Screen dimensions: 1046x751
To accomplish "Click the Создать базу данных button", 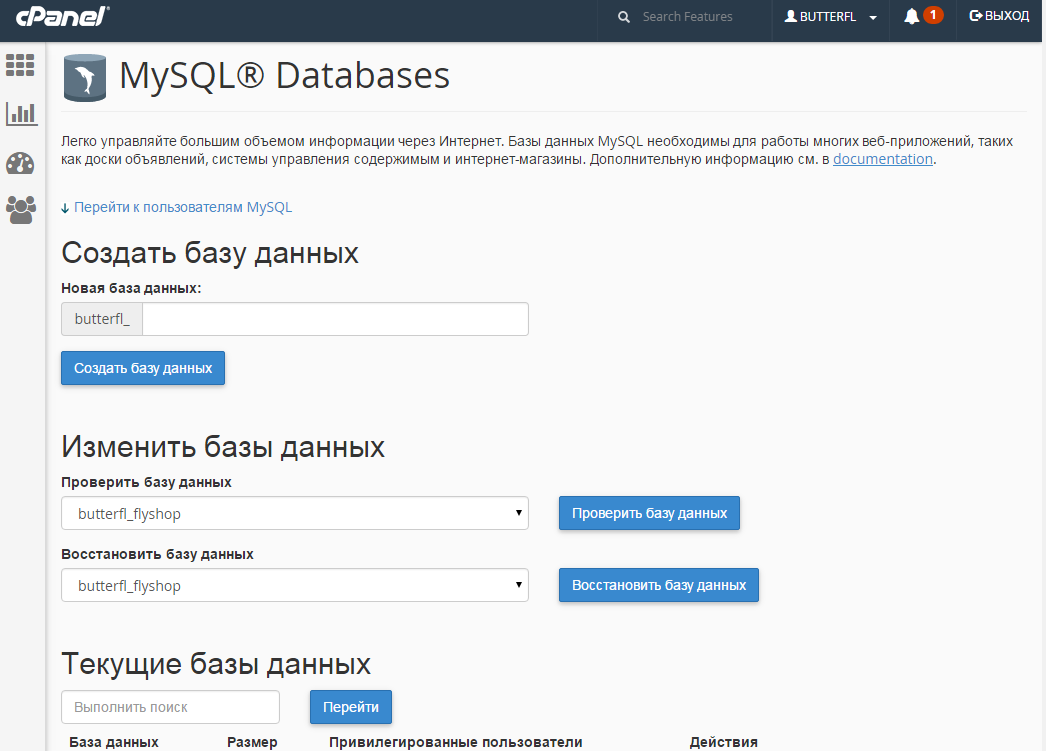I will coord(143,368).
